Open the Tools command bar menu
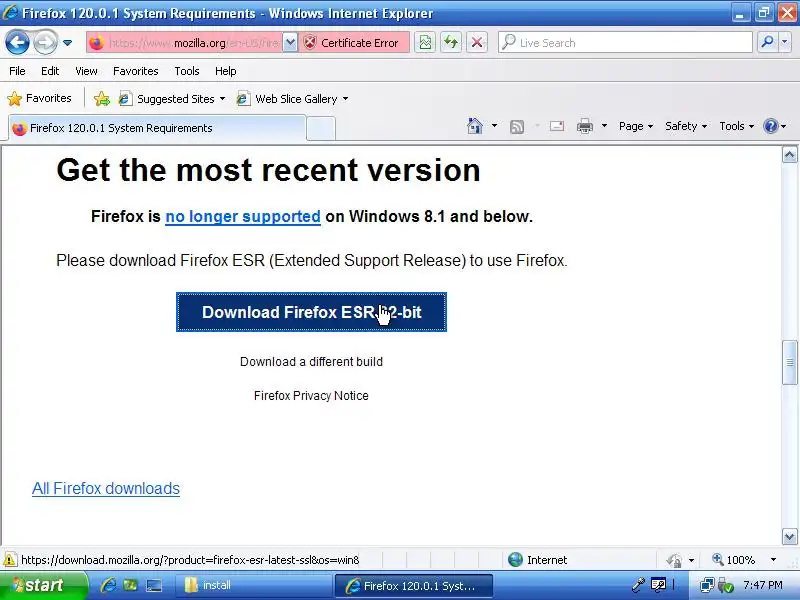Image resolution: width=800 pixels, height=600 pixels. [736, 126]
